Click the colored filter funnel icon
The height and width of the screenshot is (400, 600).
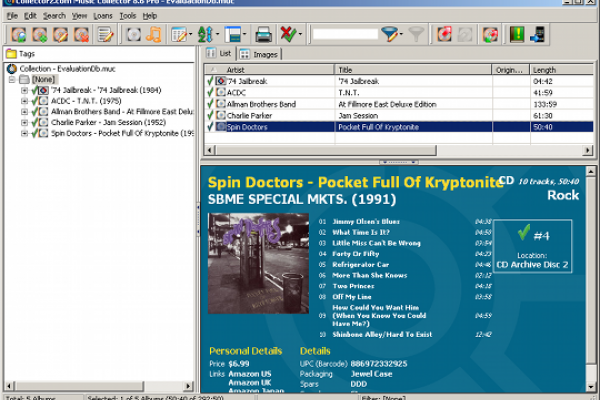pos(390,35)
